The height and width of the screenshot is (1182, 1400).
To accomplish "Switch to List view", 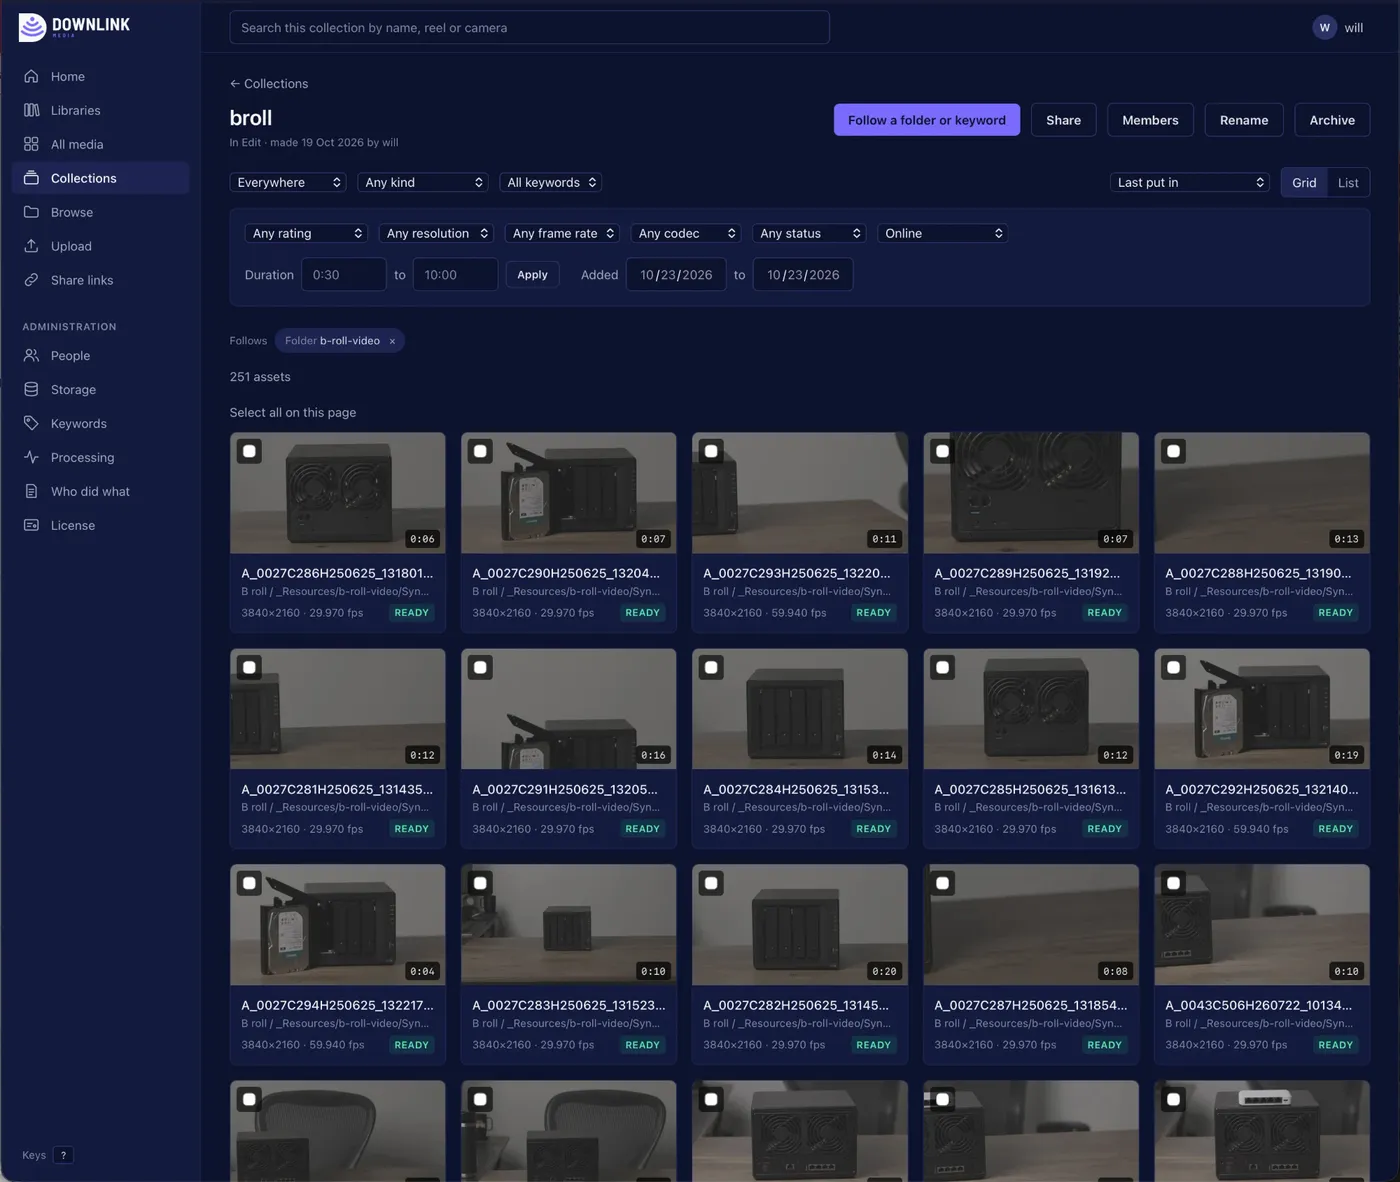I will (x=1348, y=182).
